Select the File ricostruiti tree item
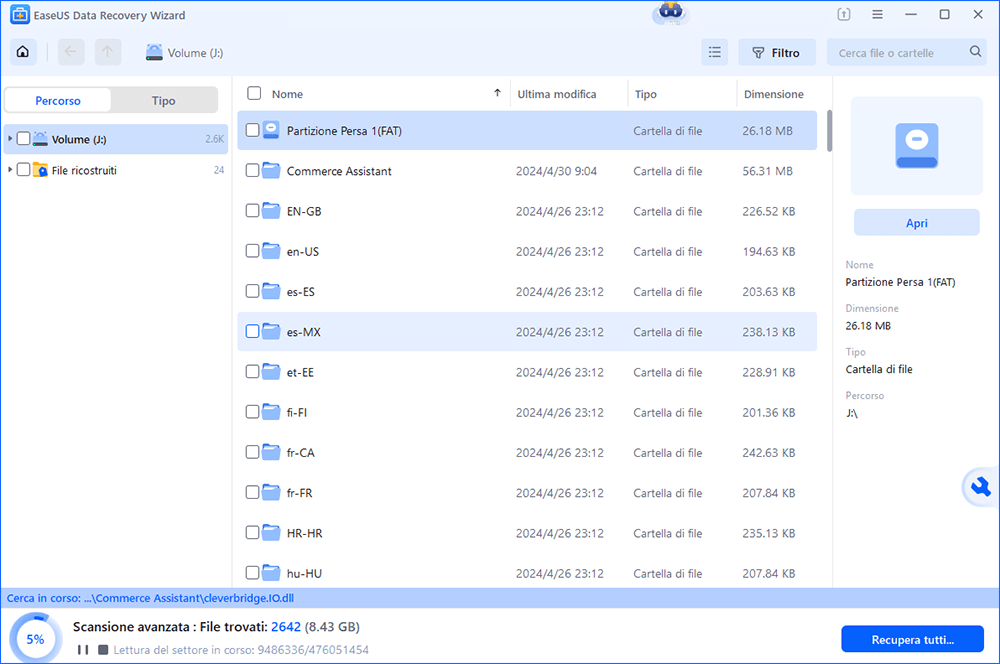The width and height of the screenshot is (1000, 664). [116, 170]
